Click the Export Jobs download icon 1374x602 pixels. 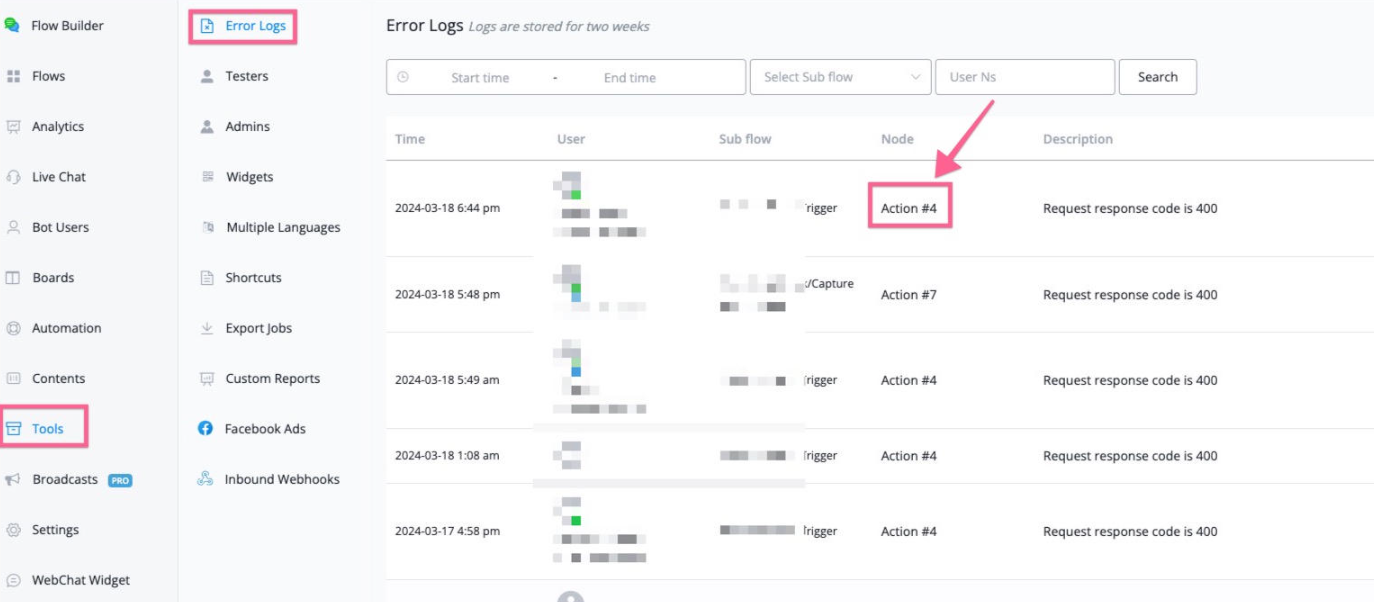point(207,328)
